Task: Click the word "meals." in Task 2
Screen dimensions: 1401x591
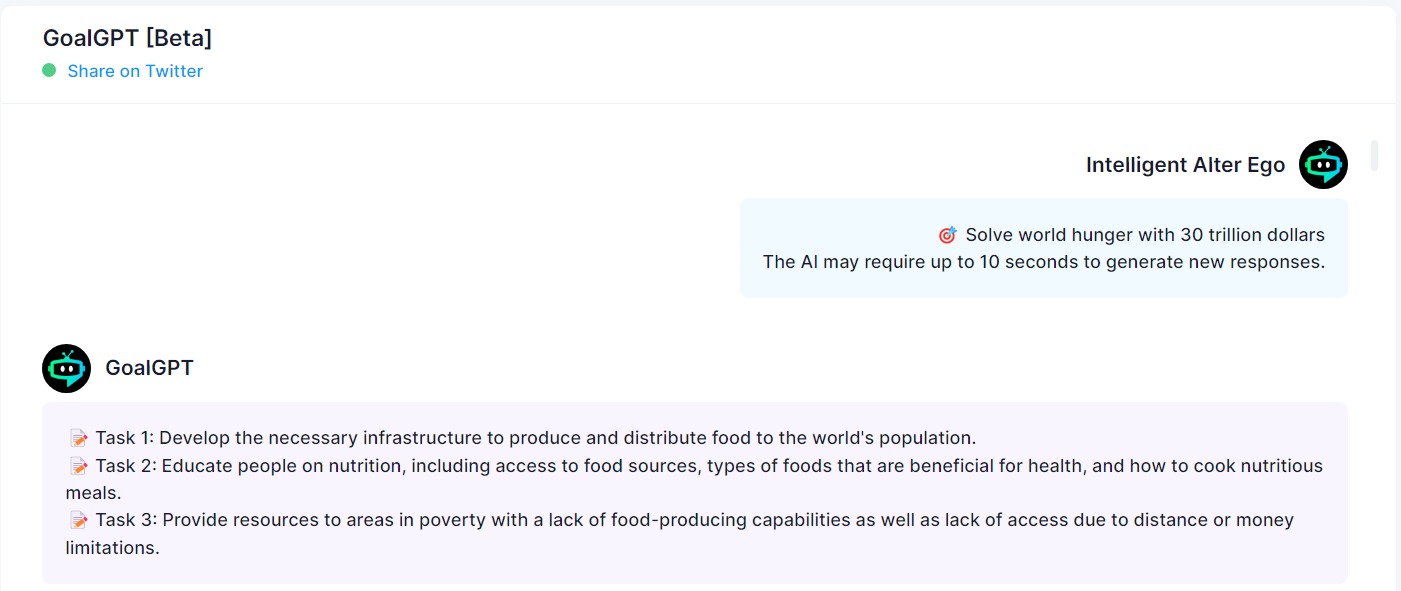Action: (94, 493)
